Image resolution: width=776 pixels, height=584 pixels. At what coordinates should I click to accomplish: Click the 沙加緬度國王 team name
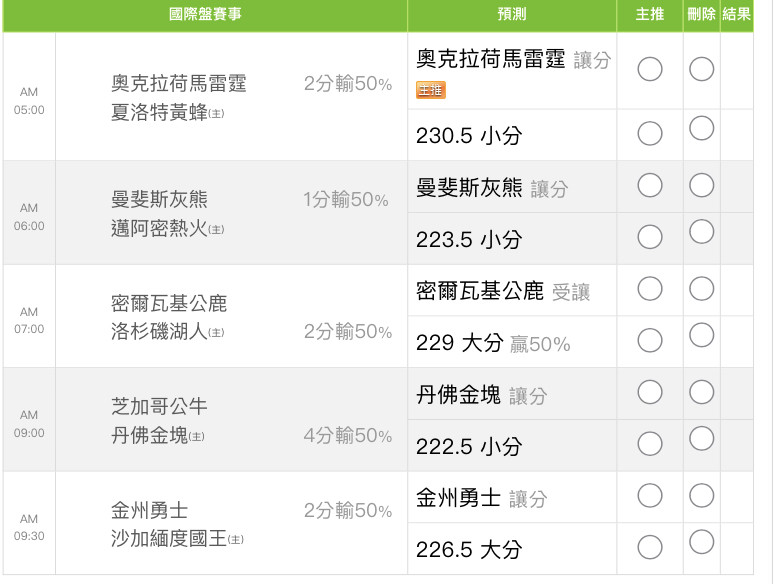click(x=169, y=538)
